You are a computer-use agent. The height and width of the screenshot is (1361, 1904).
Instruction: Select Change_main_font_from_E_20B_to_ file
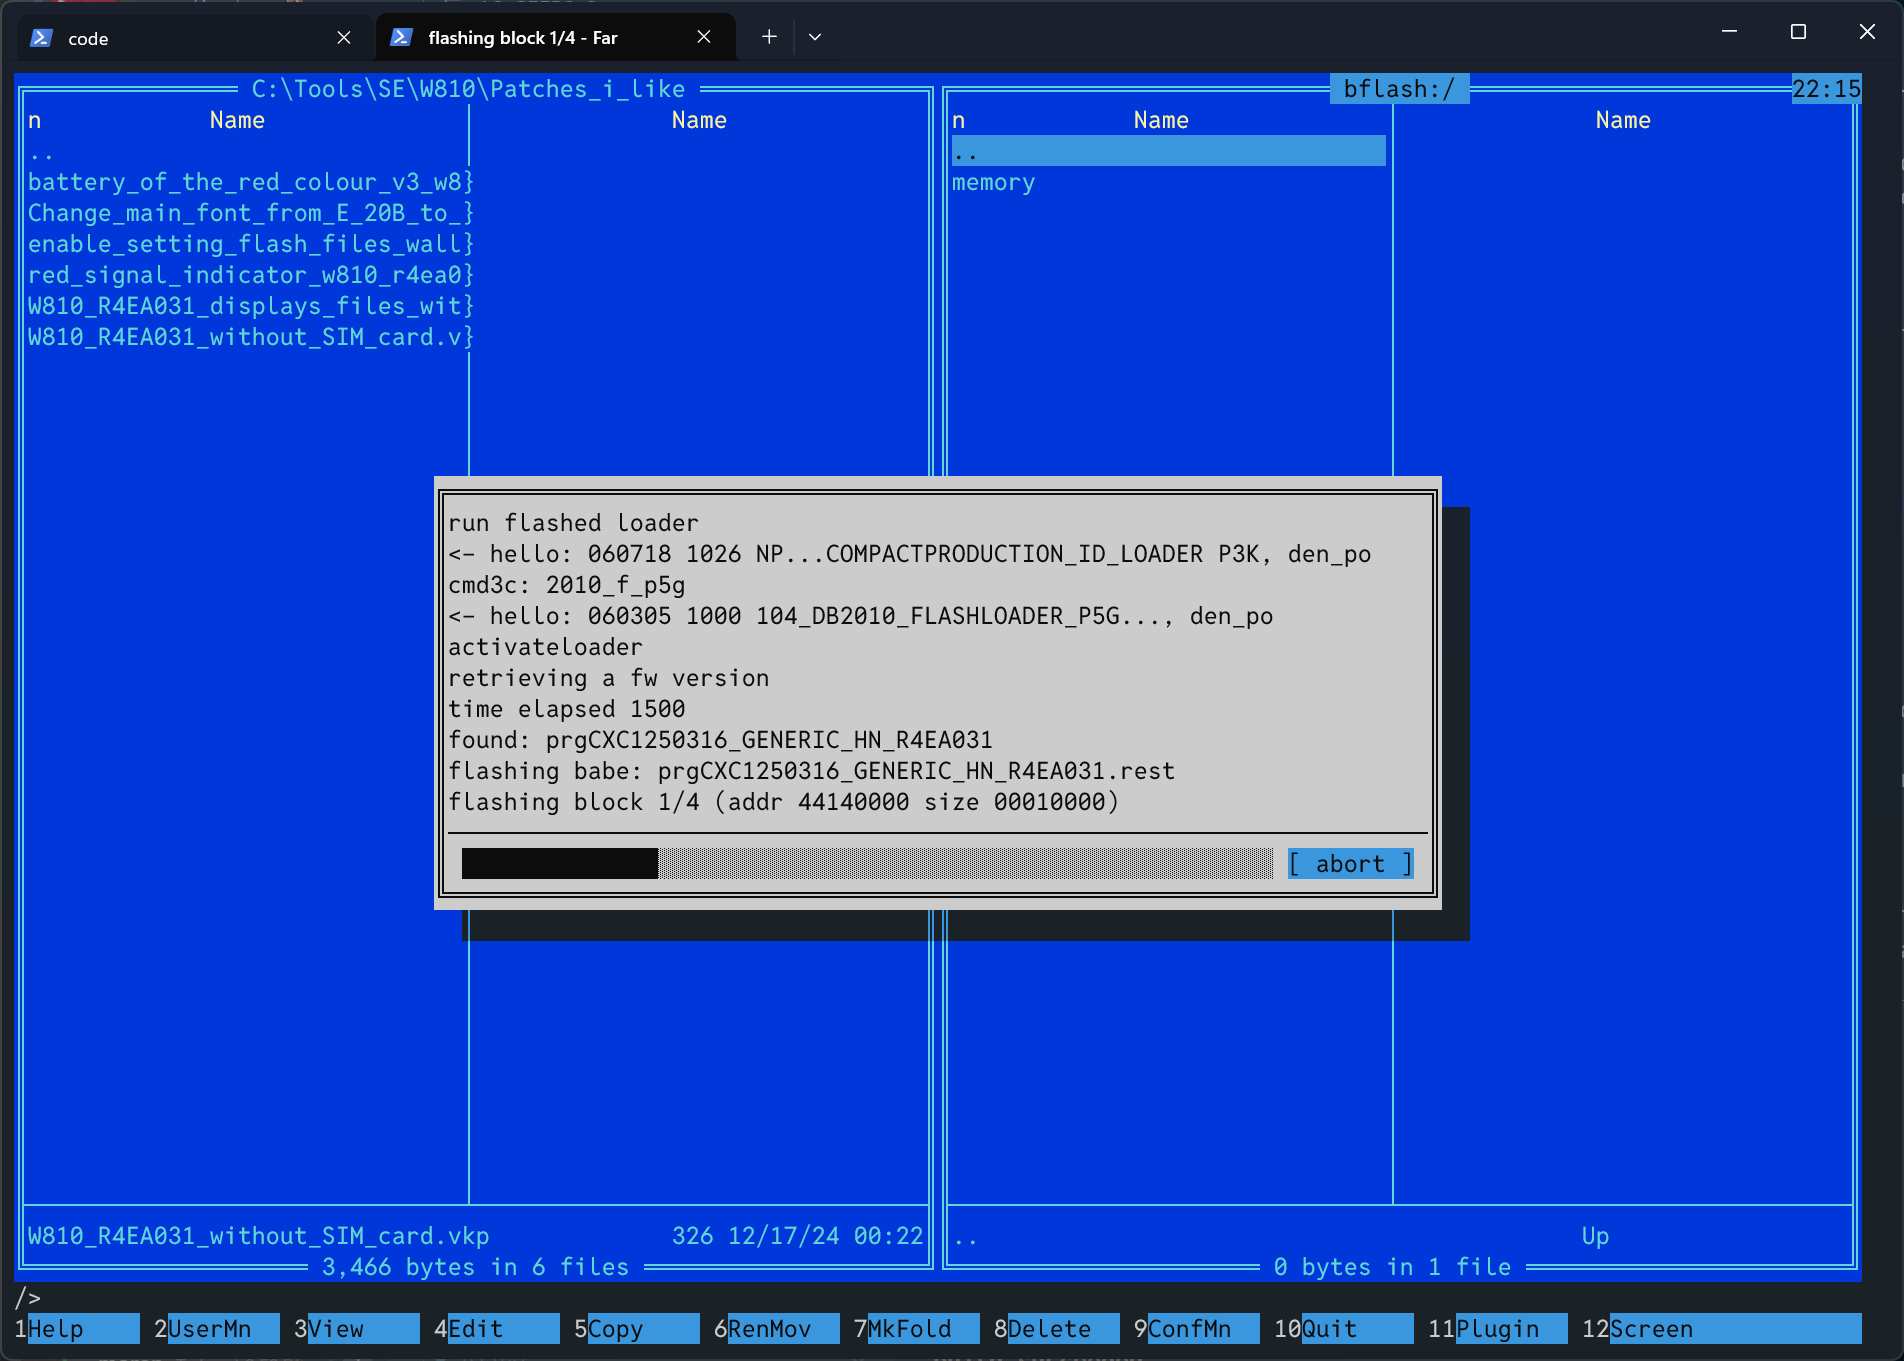click(250, 213)
